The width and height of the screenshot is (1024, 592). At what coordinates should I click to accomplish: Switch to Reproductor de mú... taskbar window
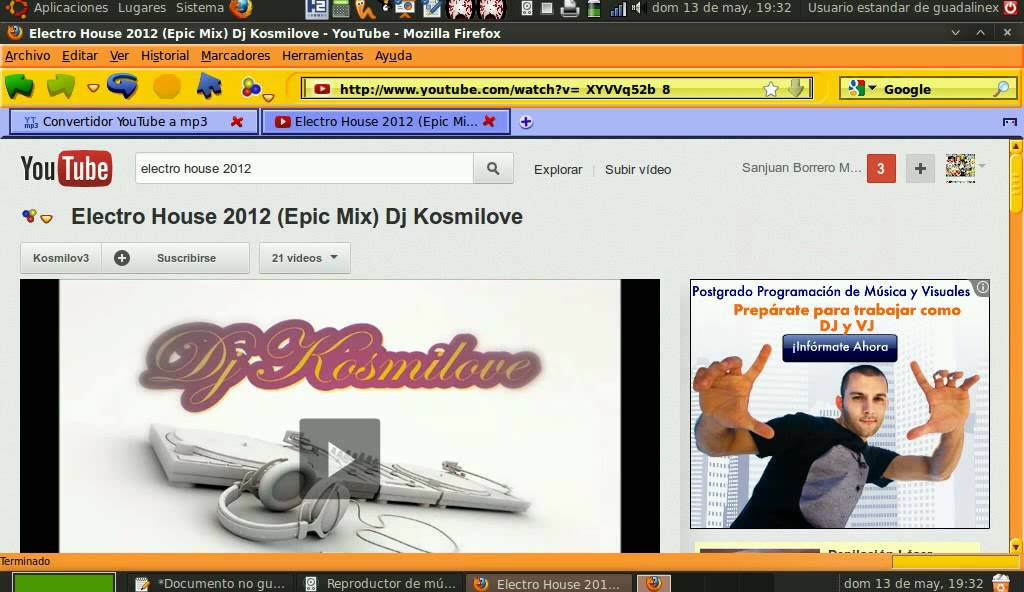click(x=380, y=584)
